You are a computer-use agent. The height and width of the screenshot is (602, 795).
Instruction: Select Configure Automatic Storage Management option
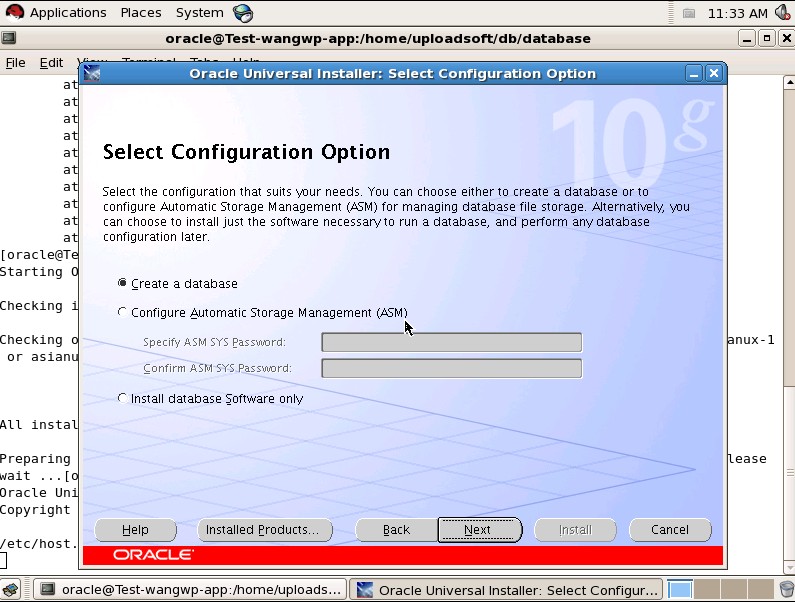tap(123, 312)
